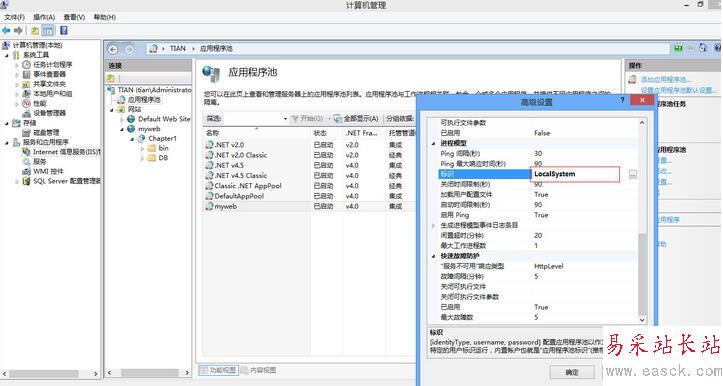Click the Internet 信息服务(IIS) icon

click(x=27, y=152)
